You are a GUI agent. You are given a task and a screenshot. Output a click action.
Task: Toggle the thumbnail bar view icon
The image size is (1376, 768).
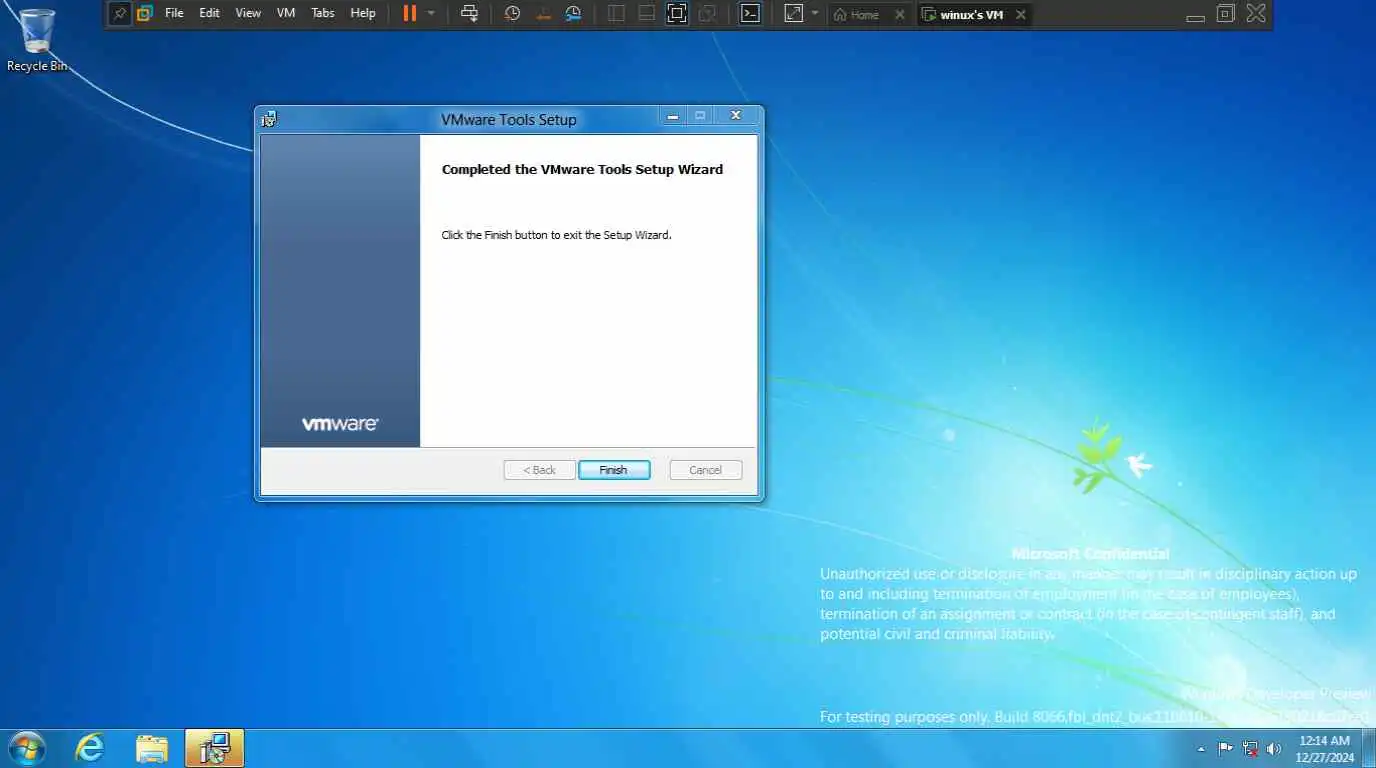646,14
